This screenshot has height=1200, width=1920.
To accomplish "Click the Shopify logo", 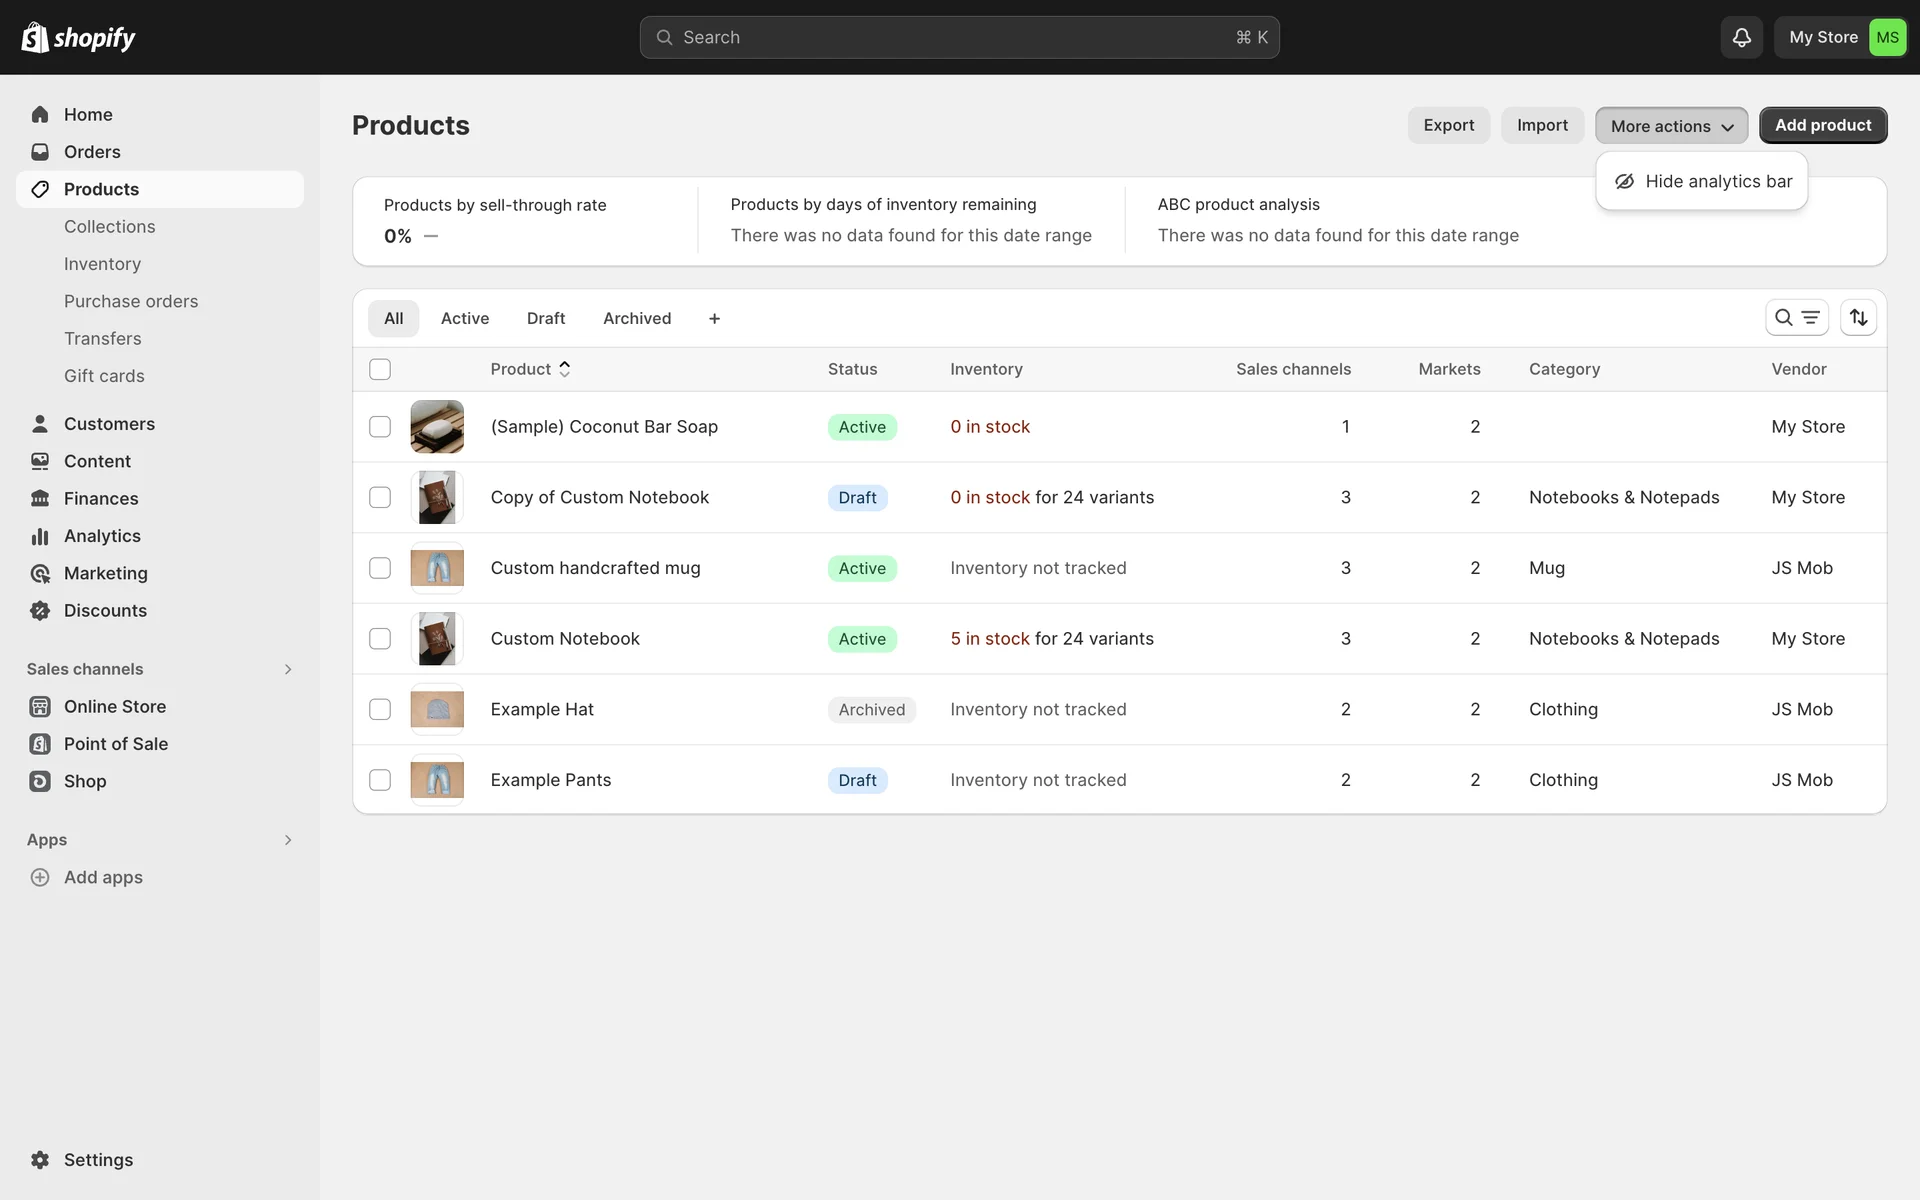I will pos(78,37).
